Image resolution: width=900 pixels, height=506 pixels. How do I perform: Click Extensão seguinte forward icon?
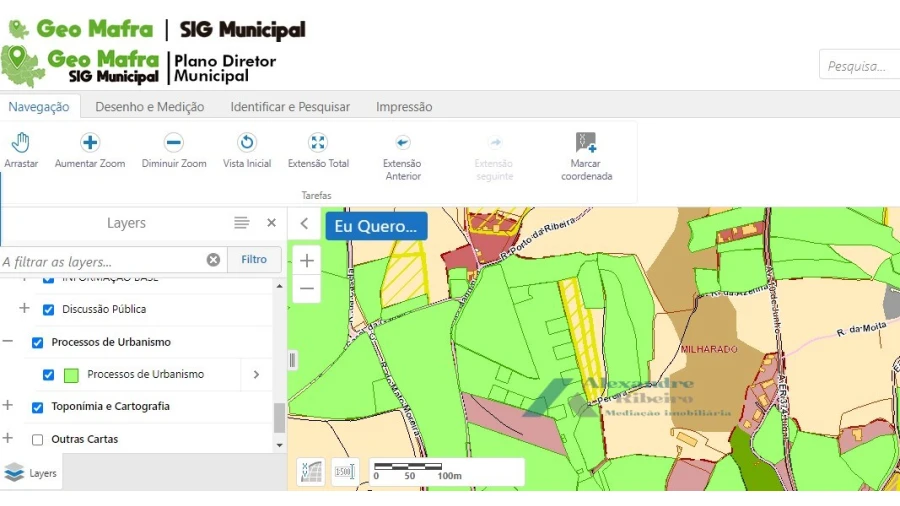pyautogui.click(x=494, y=142)
